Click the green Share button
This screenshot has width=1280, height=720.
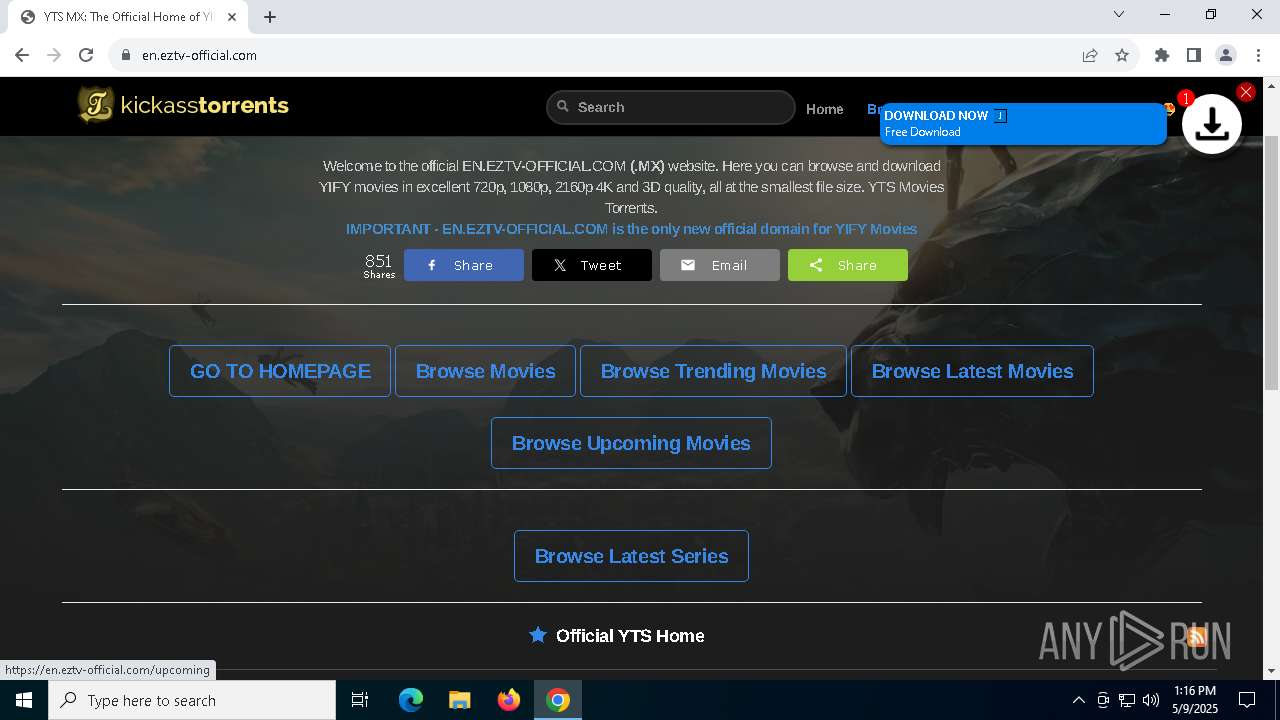pyautogui.click(x=848, y=265)
